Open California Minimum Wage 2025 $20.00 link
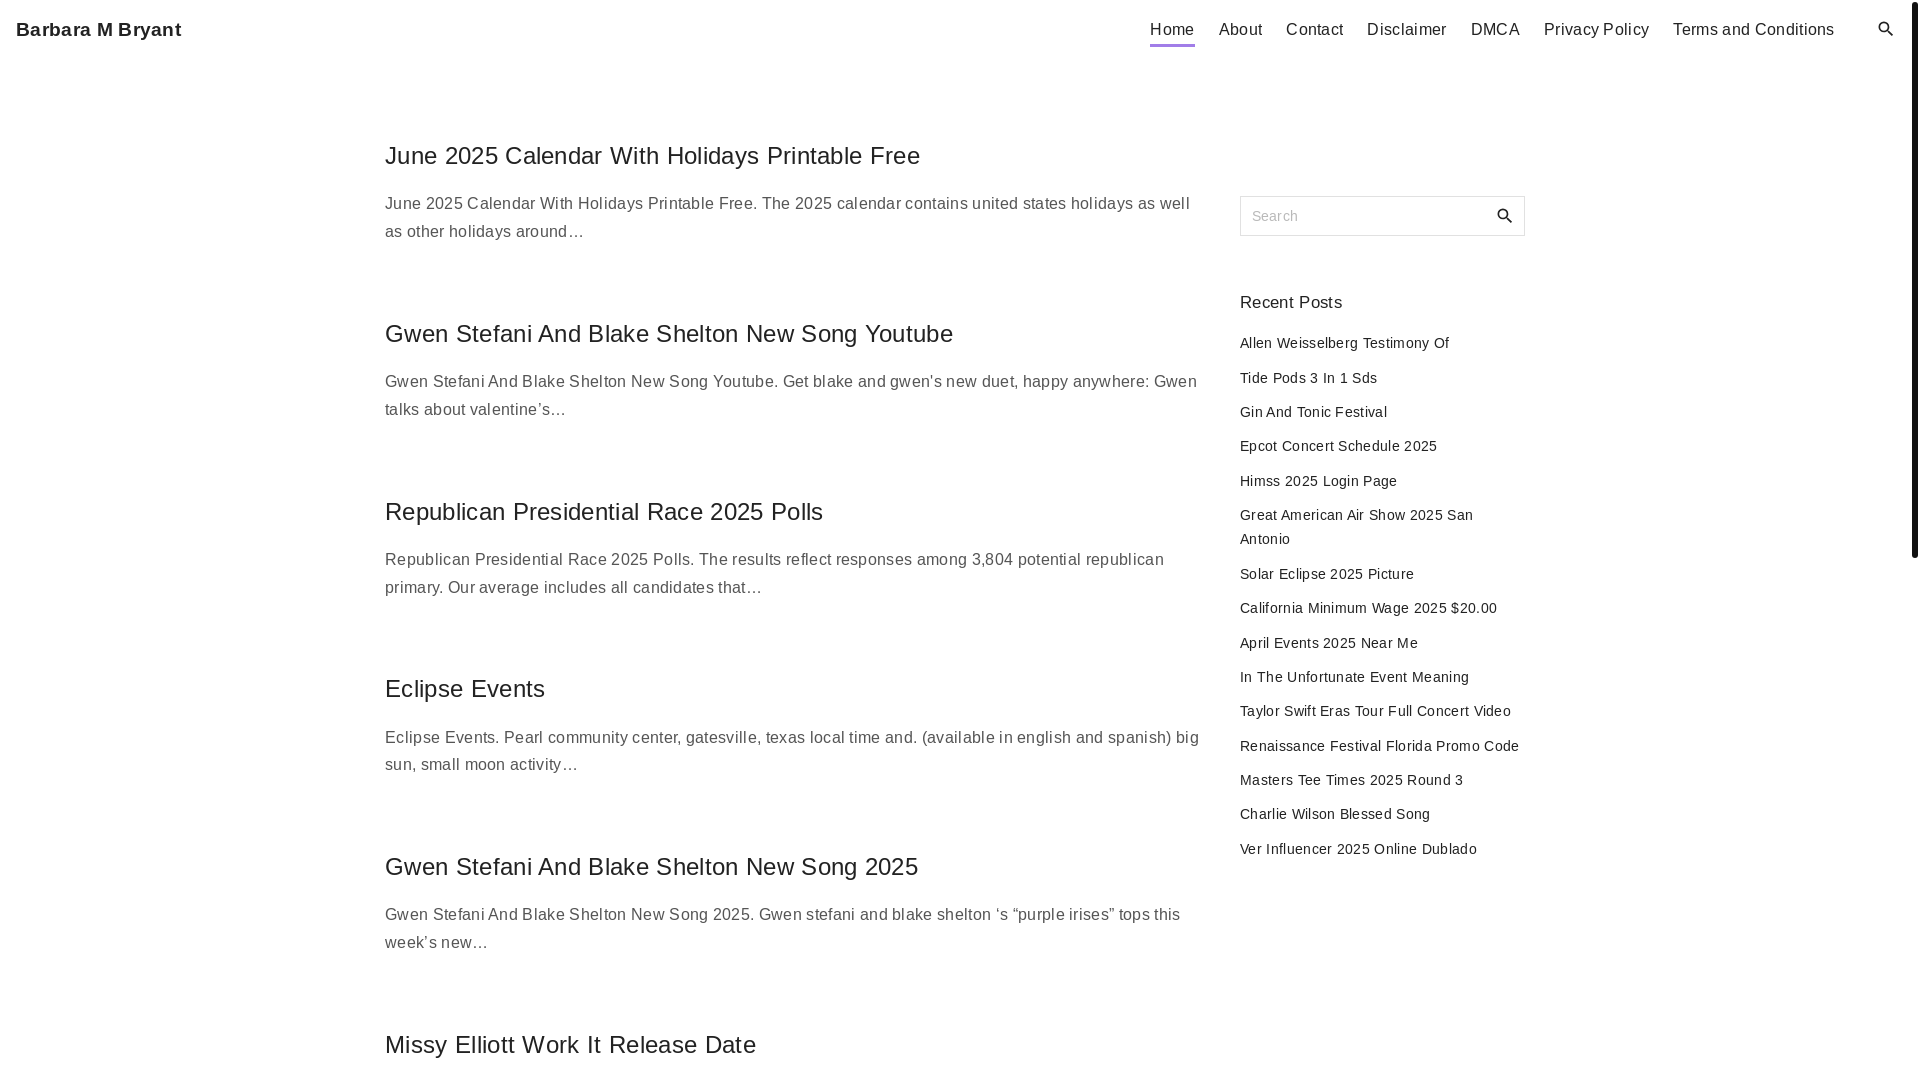Image resolution: width=1920 pixels, height=1080 pixels. (1368, 608)
